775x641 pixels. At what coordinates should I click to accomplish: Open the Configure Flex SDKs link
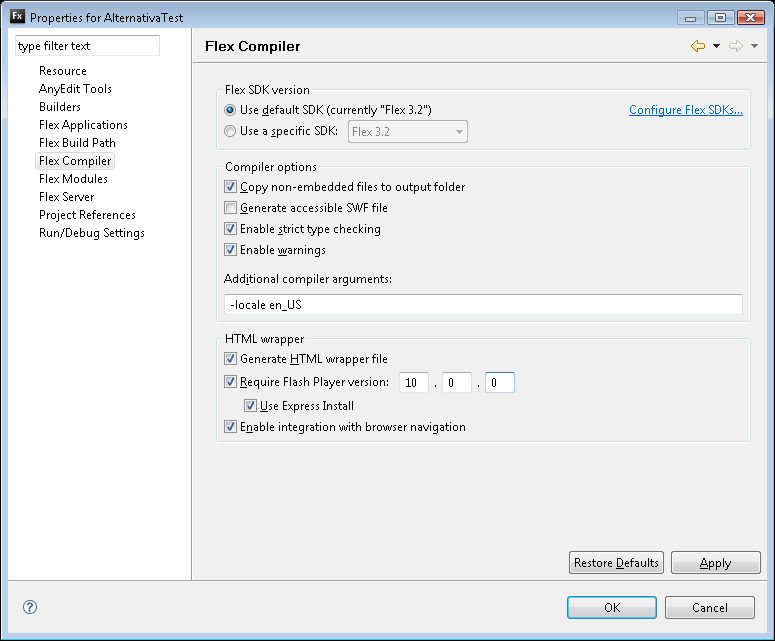[685, 110]
